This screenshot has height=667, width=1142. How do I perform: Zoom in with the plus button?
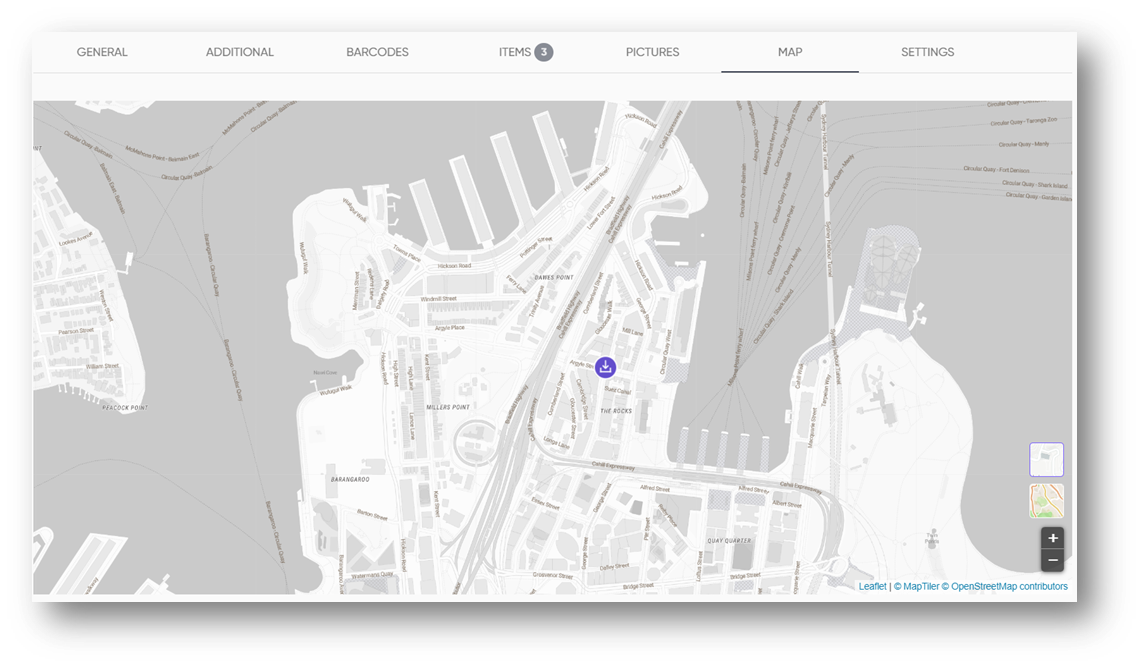pyautogui.click(x=1052, y=538)
